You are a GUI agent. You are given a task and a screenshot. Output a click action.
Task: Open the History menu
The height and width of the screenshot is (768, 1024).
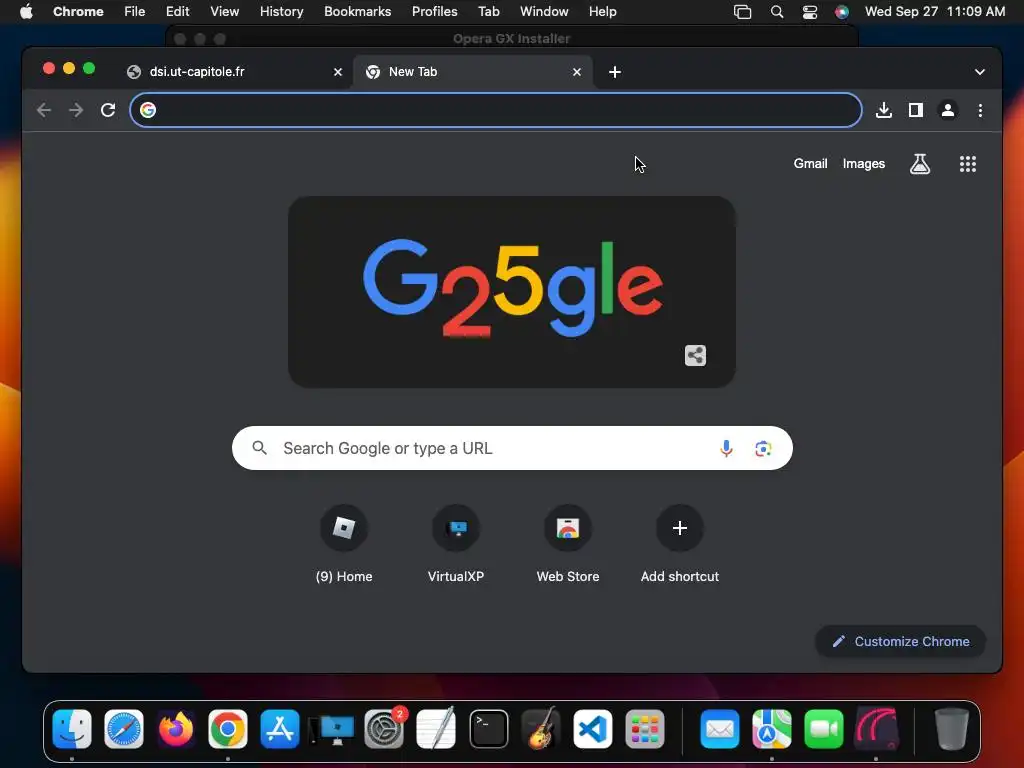(281, 11)
